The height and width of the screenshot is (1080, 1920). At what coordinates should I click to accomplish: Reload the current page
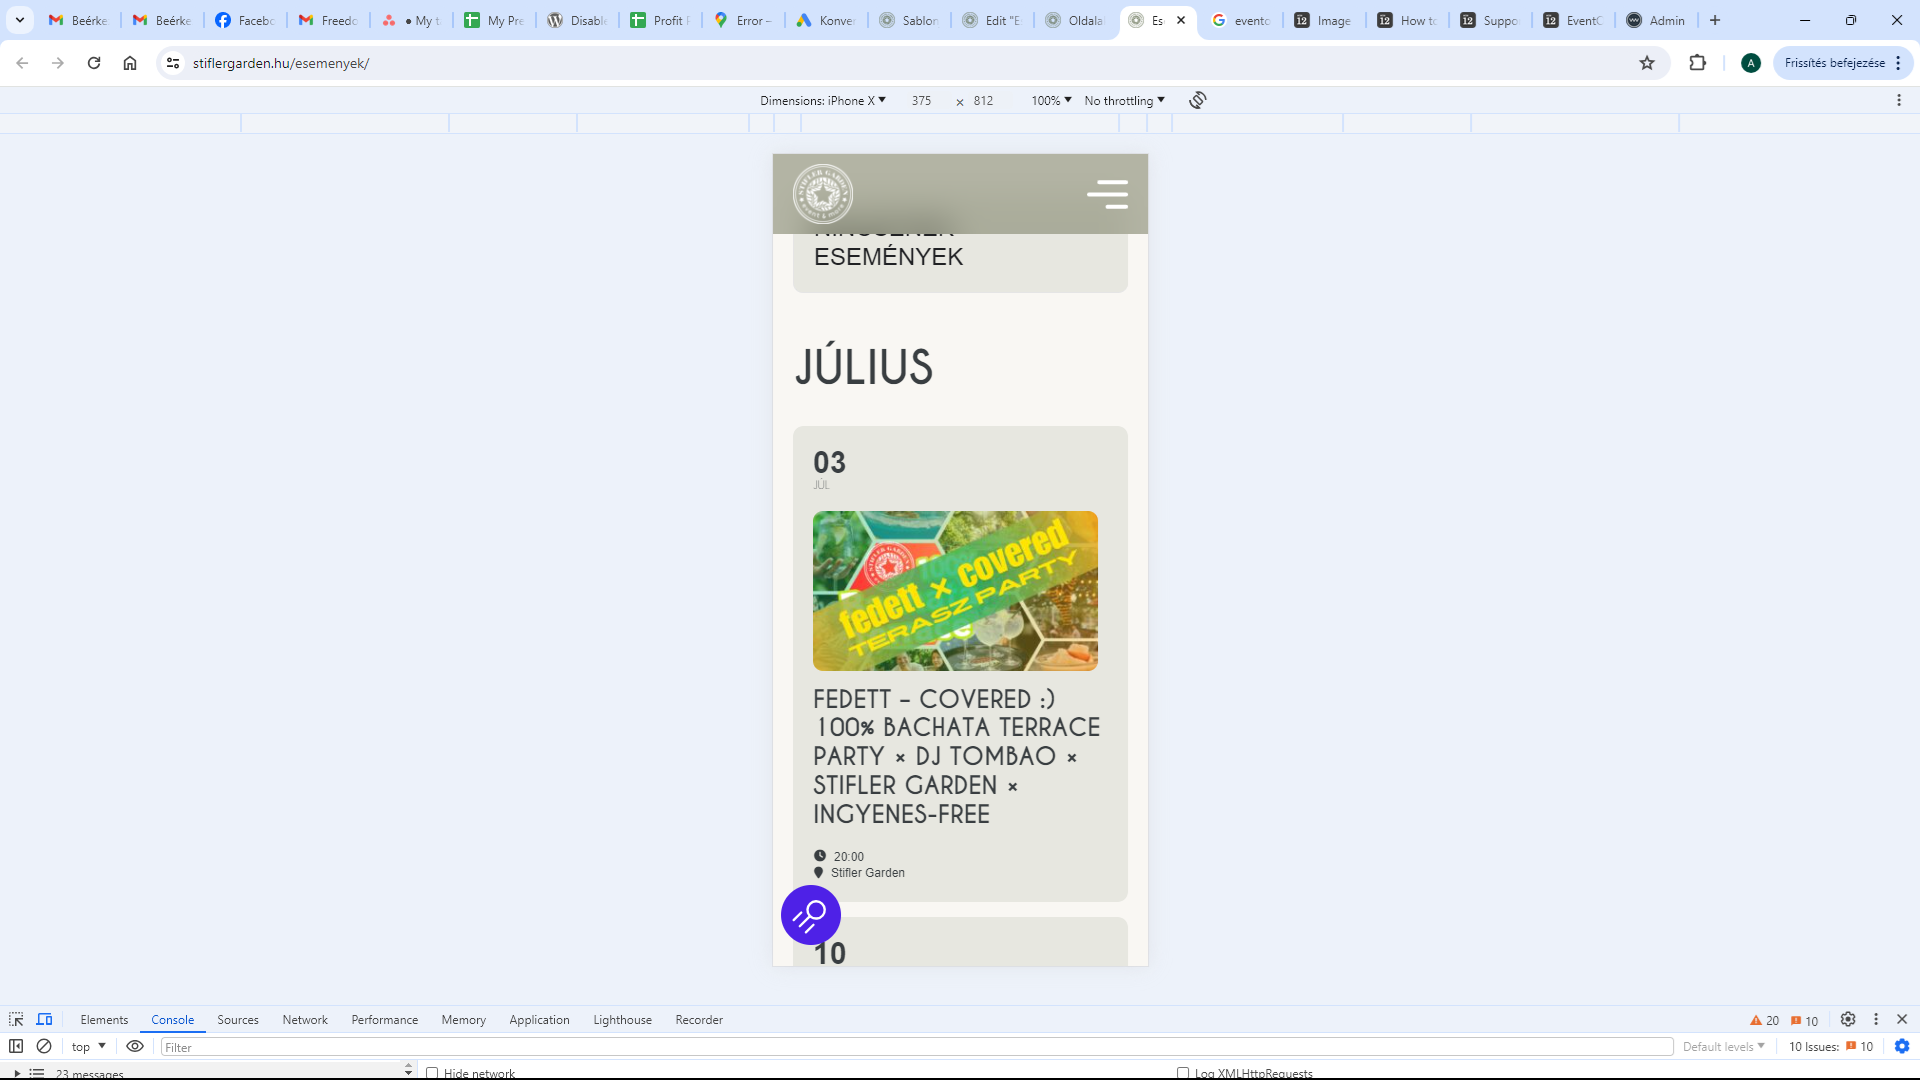(x=94, y=63)
